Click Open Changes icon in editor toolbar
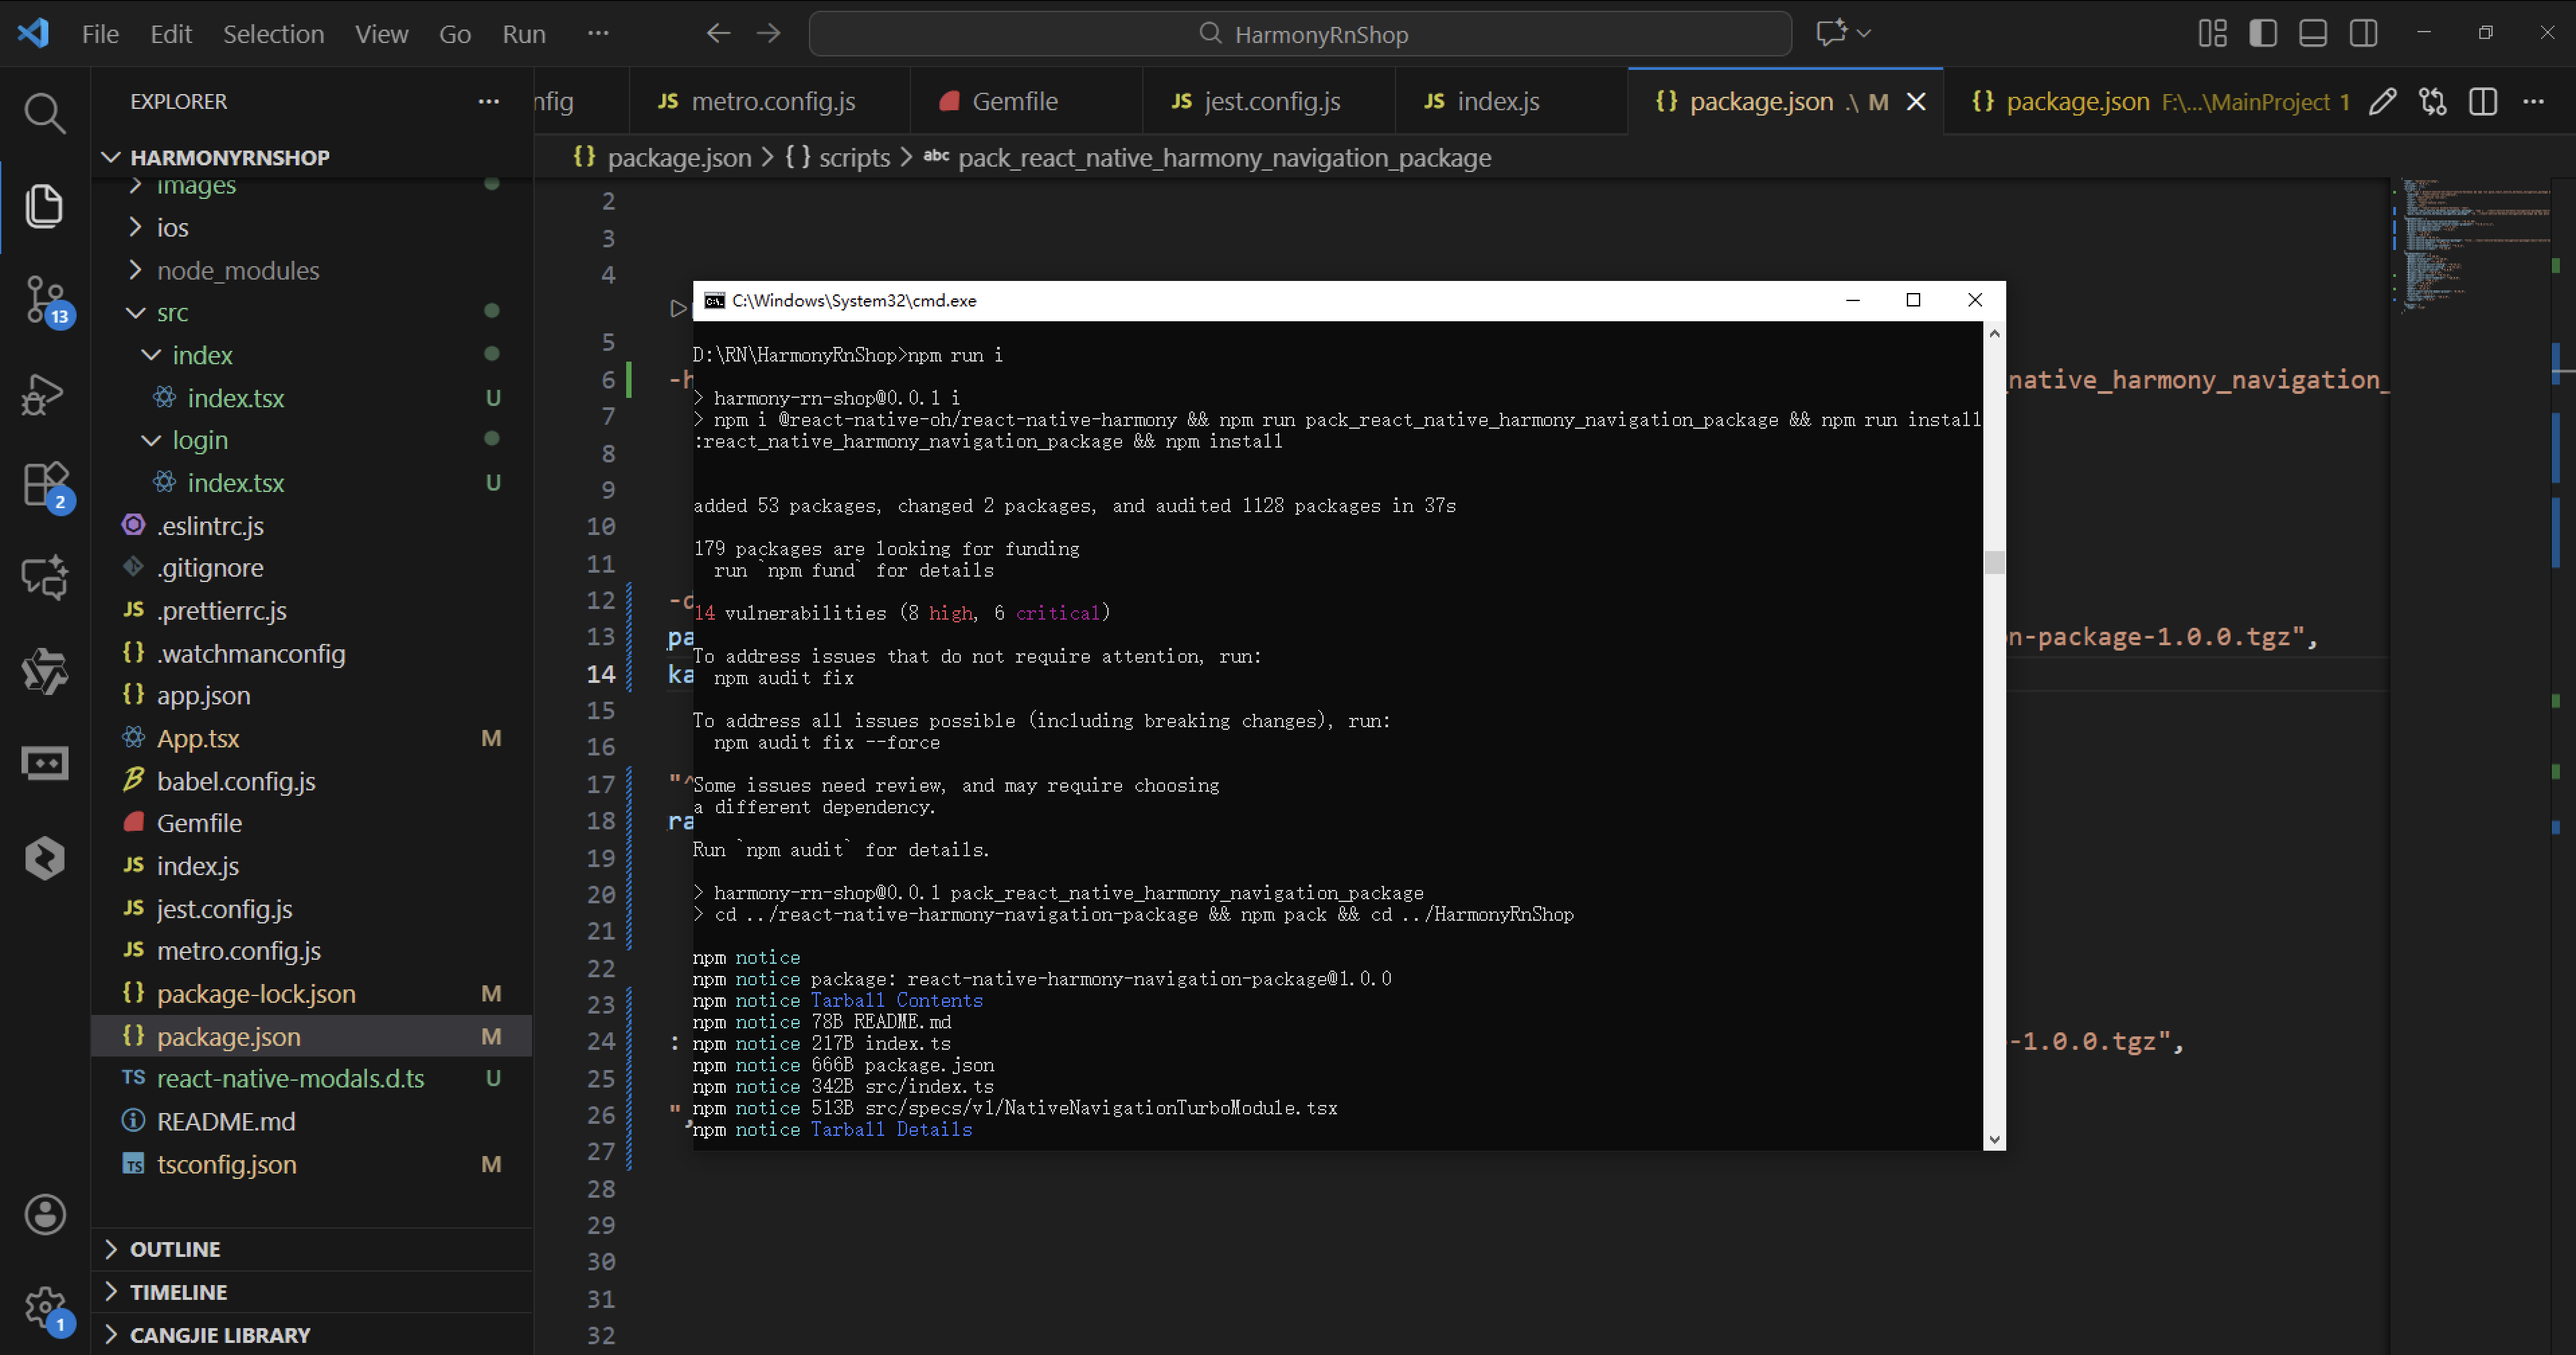2576x1355 pixels. coord(2432,101)
